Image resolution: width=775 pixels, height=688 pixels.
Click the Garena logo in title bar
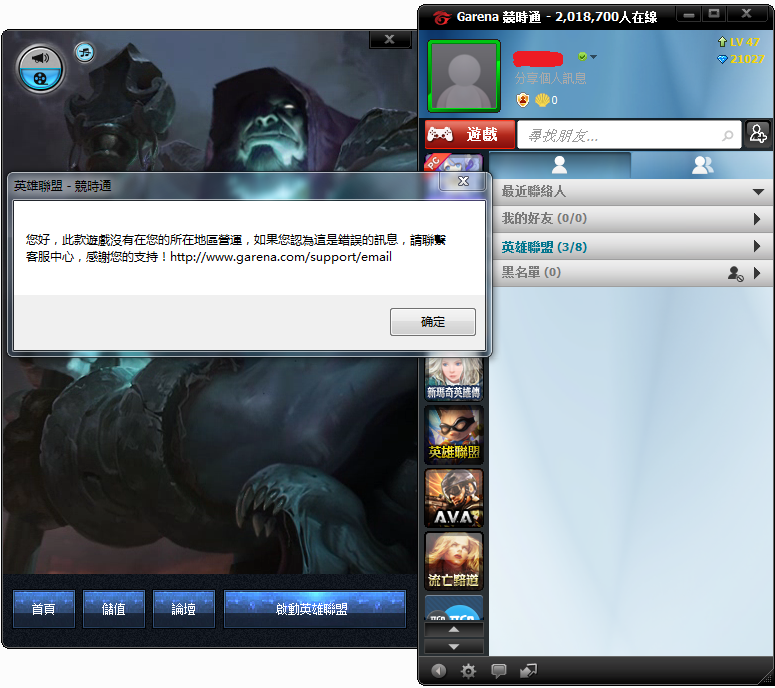(x=442, y=17)
